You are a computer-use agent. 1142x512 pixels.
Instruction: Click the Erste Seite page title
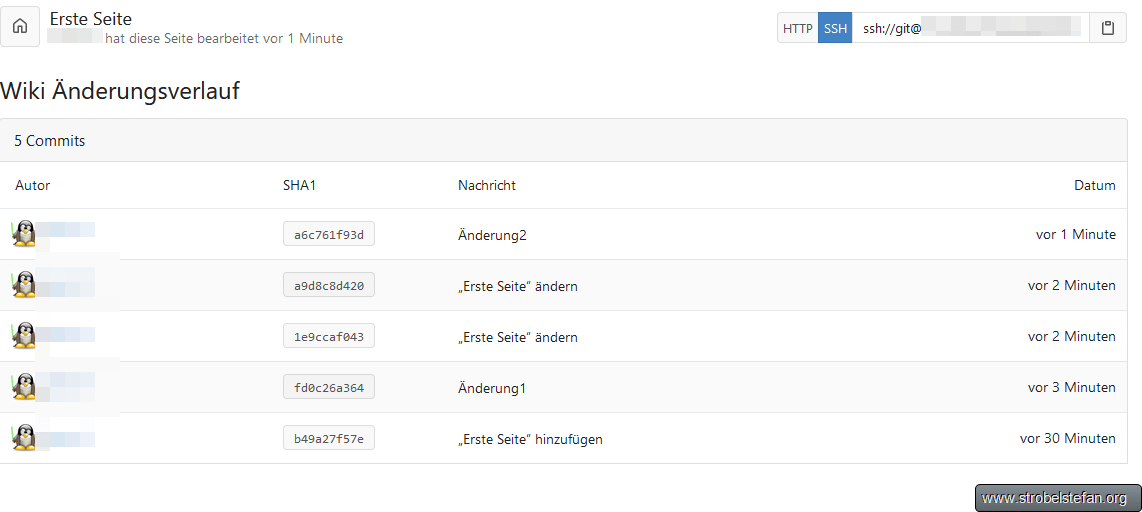(x=91, y=19)
